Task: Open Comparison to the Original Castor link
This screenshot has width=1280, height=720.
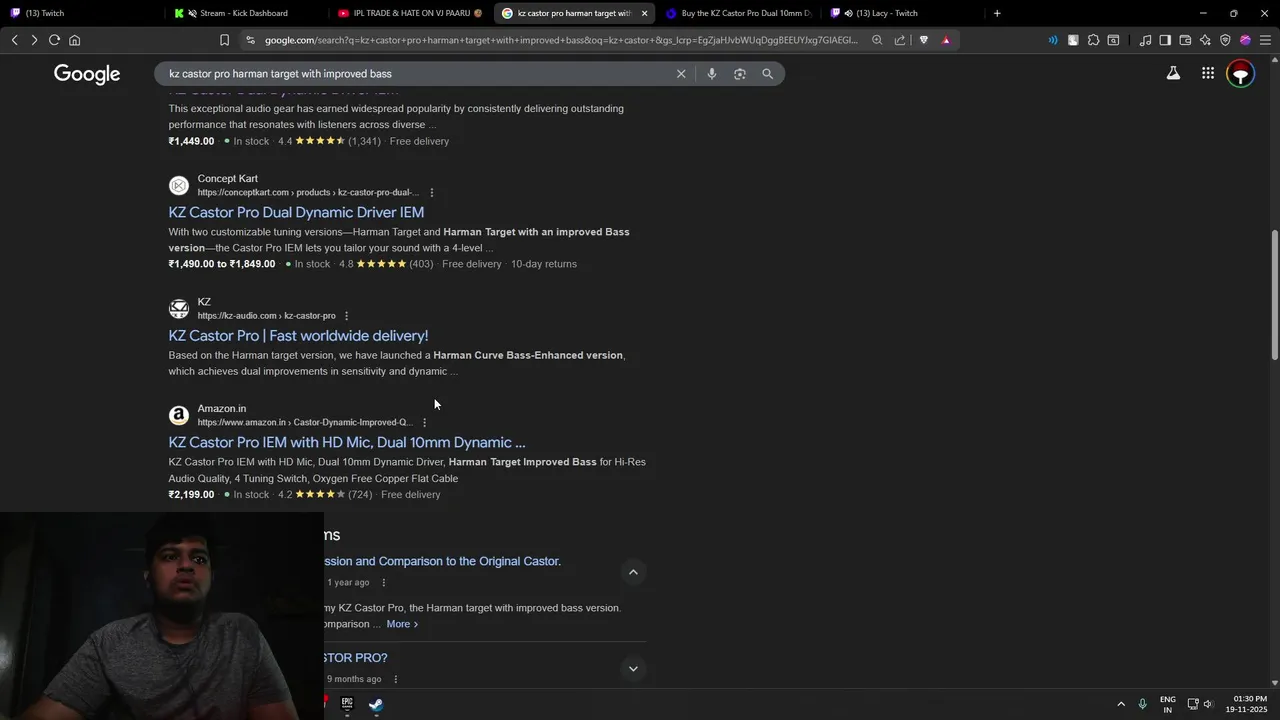Action: click(x=442, y=561)
